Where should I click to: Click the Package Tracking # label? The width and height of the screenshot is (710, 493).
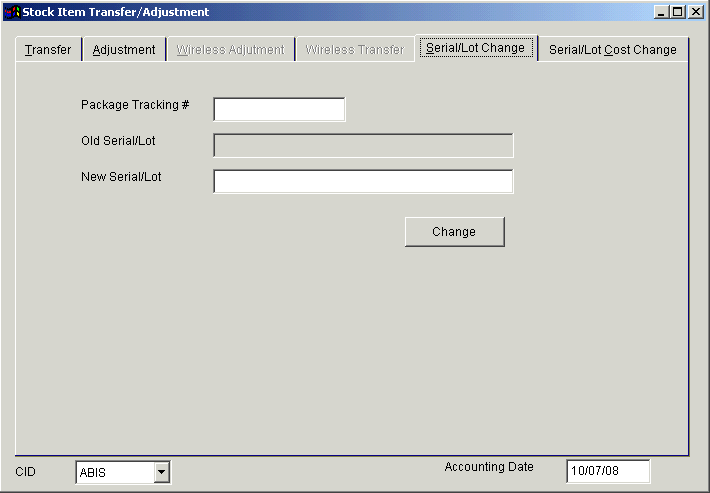pos(135,105)
